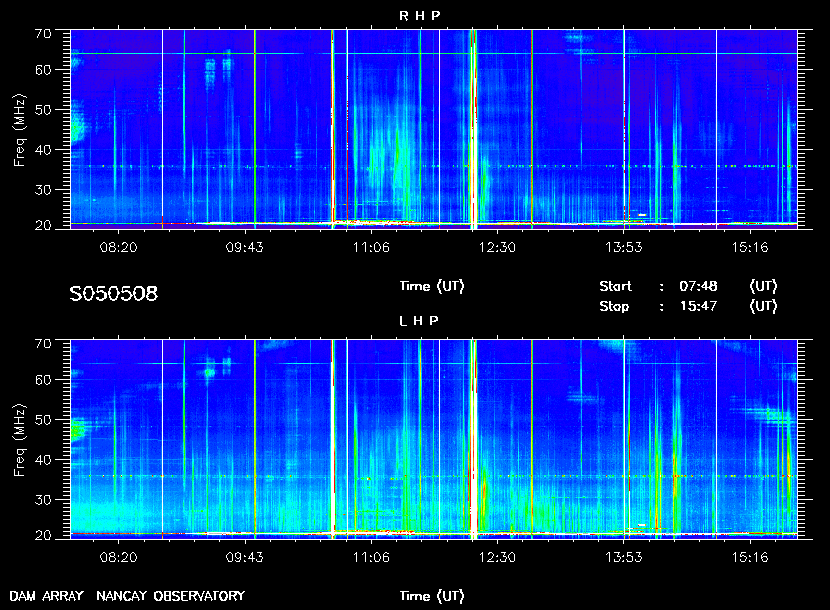The height and width of the screenshot is (610, 830).
Task: Click the DAM ARRAY NANCAY OBSERVATORY caption
Action: [x=127, y=596]
